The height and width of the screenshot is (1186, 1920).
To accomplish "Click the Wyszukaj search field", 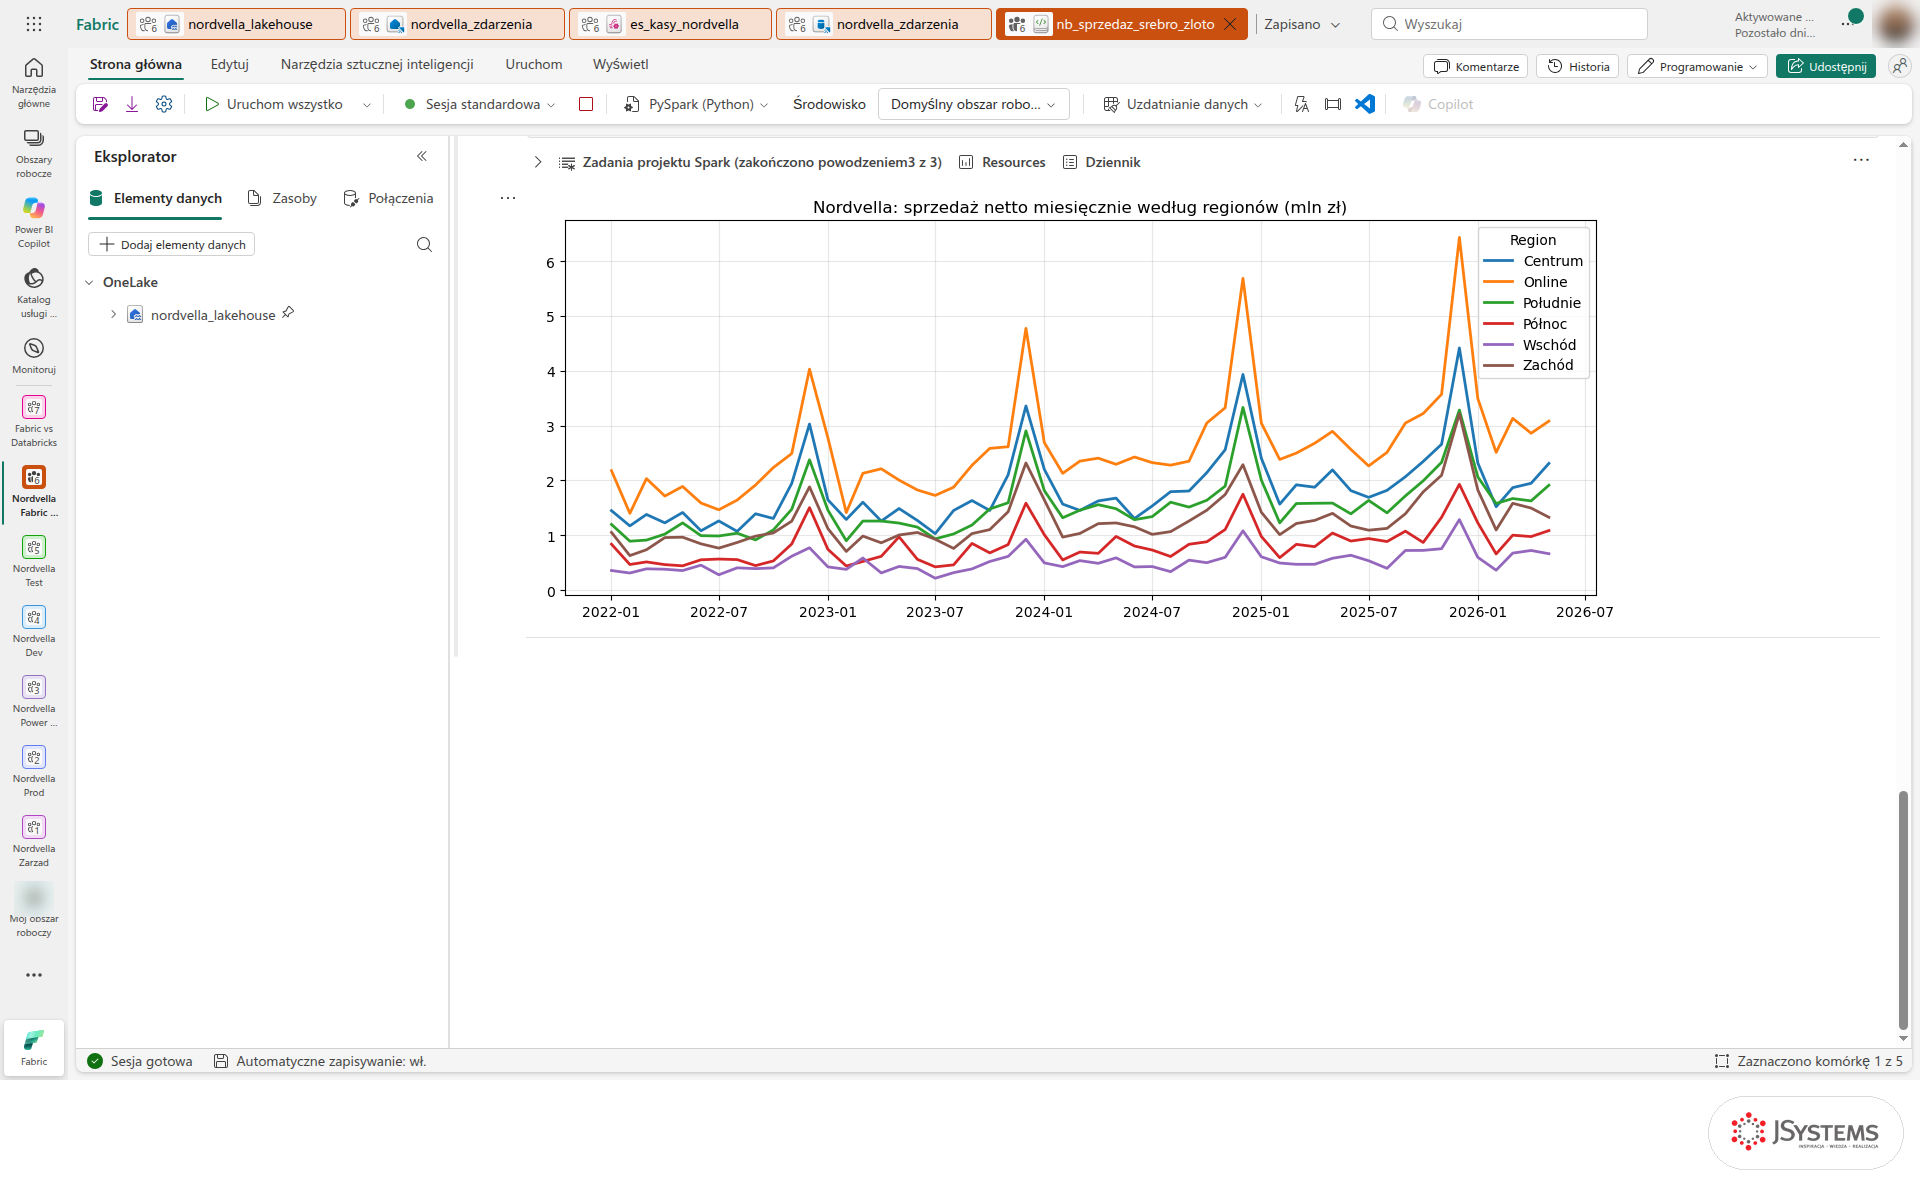I will coord(1509,24).
